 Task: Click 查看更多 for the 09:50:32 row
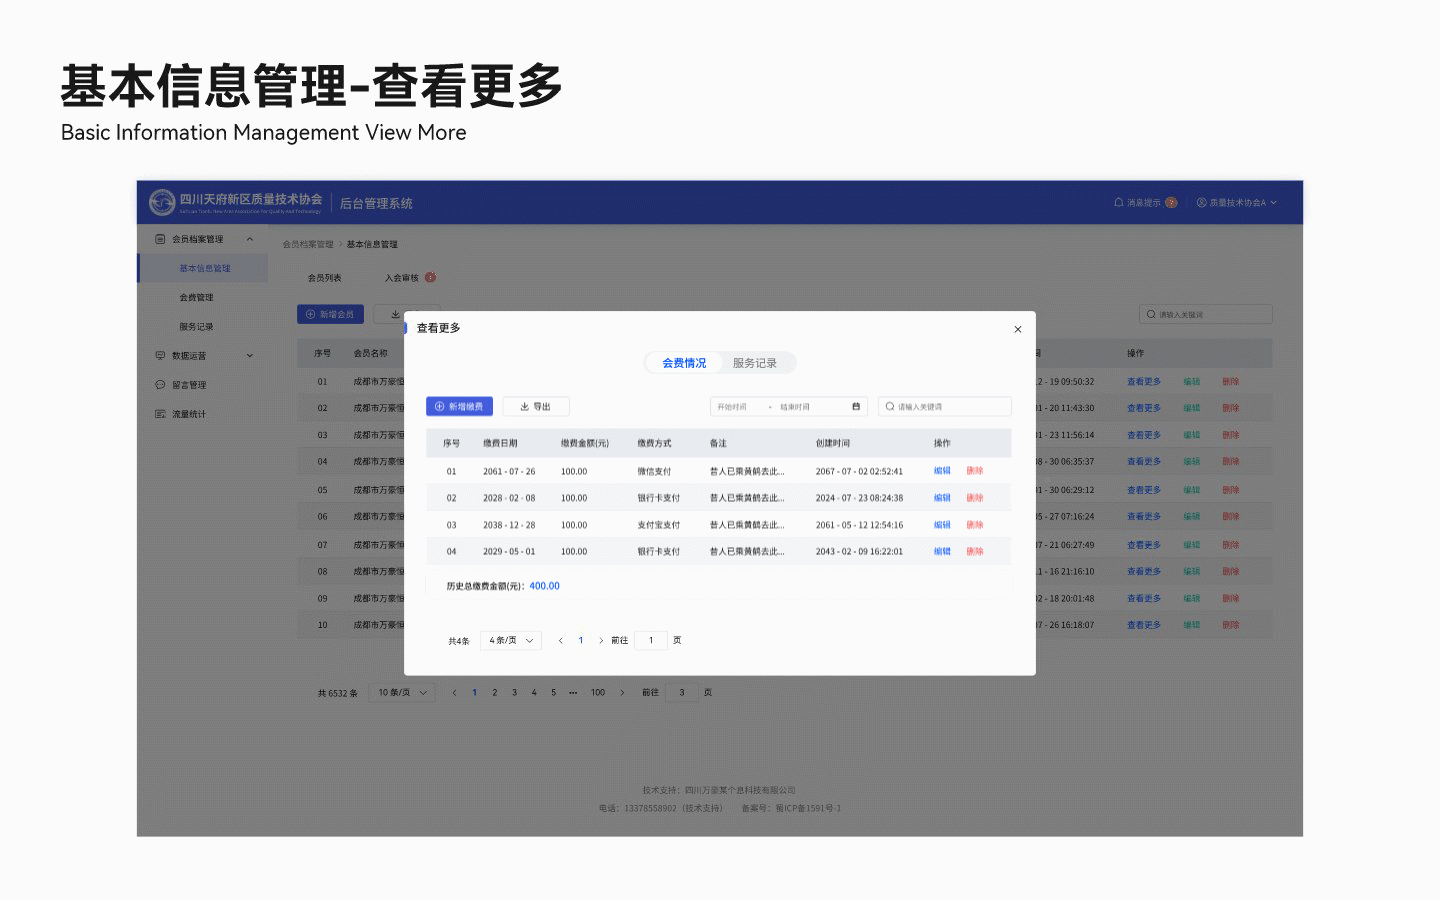point(1144,382)
